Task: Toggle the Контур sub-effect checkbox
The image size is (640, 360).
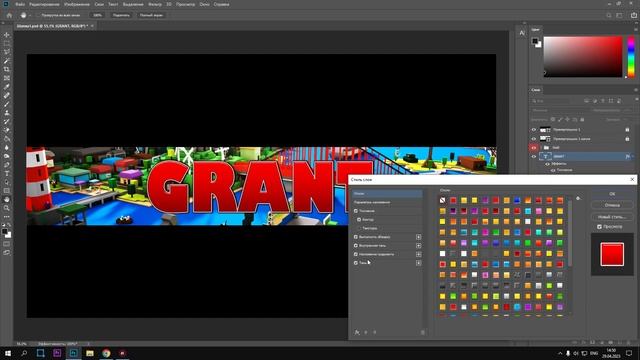Action: click(x=359, y=220)
